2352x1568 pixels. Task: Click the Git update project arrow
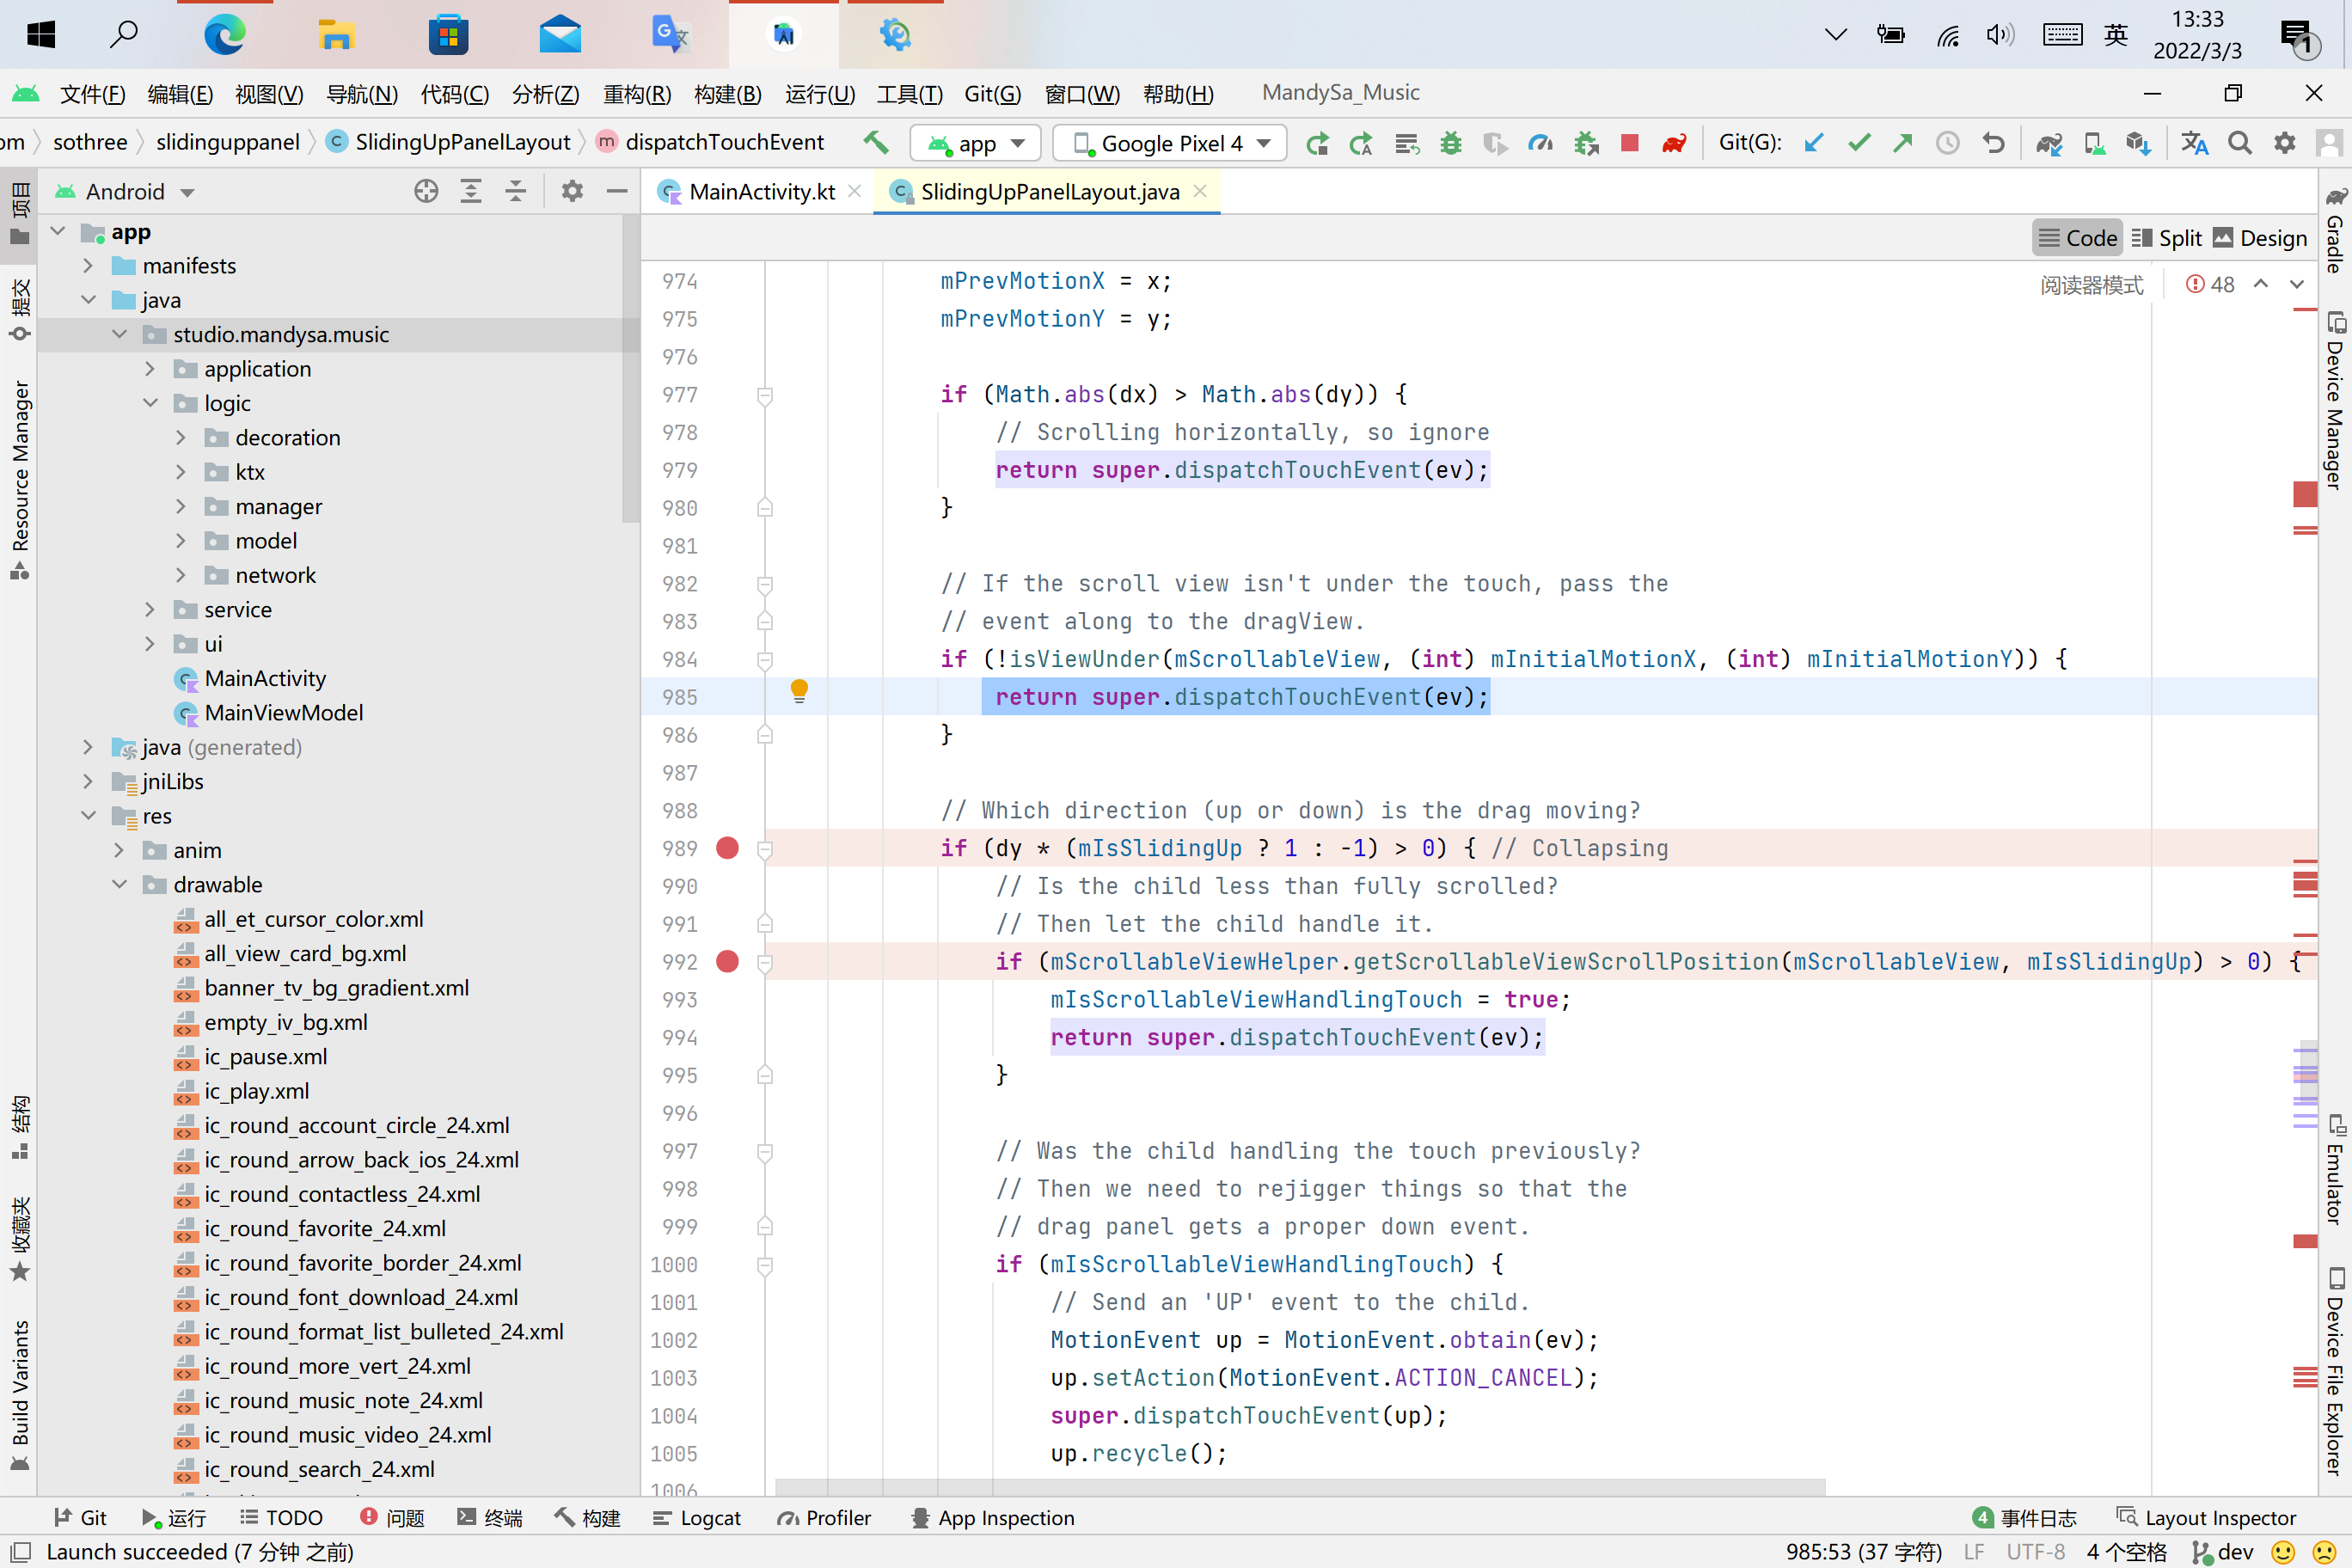tap(1813, 143)
